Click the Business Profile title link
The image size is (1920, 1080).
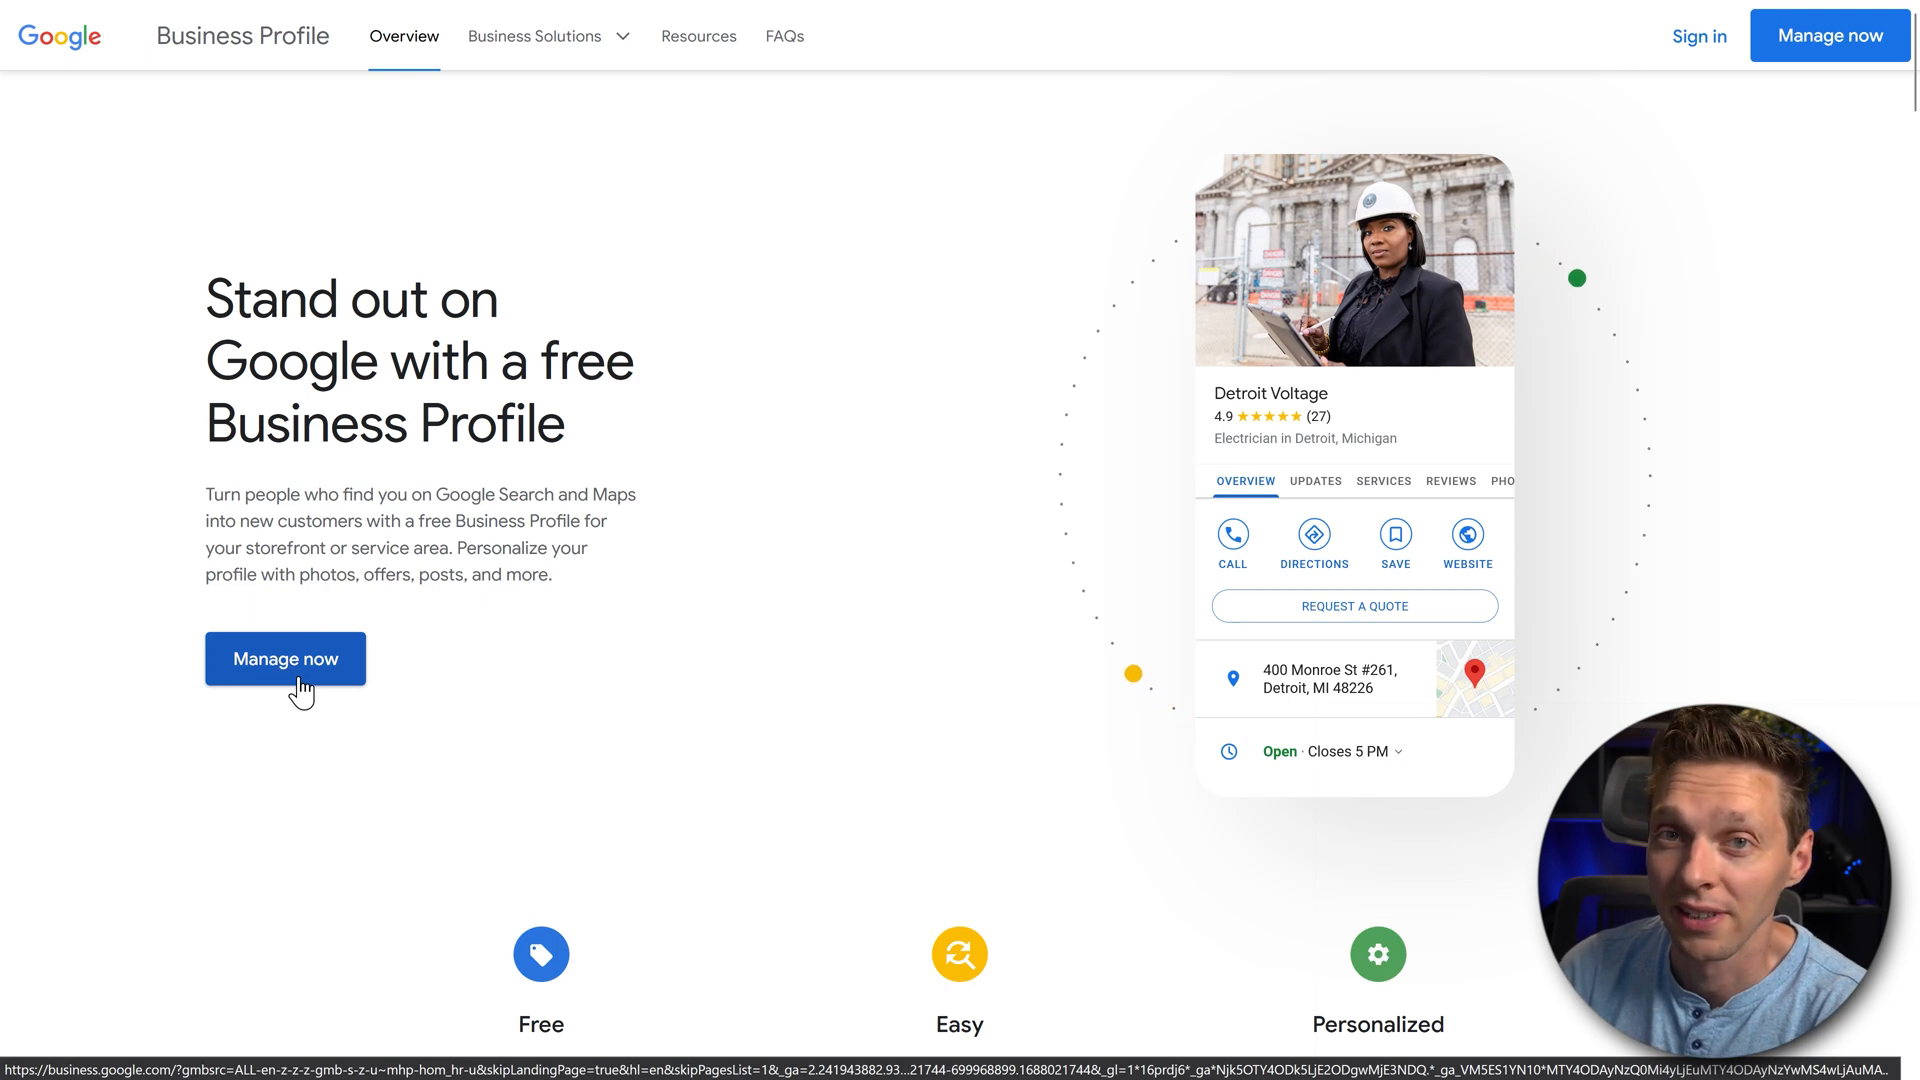[243, 36]
